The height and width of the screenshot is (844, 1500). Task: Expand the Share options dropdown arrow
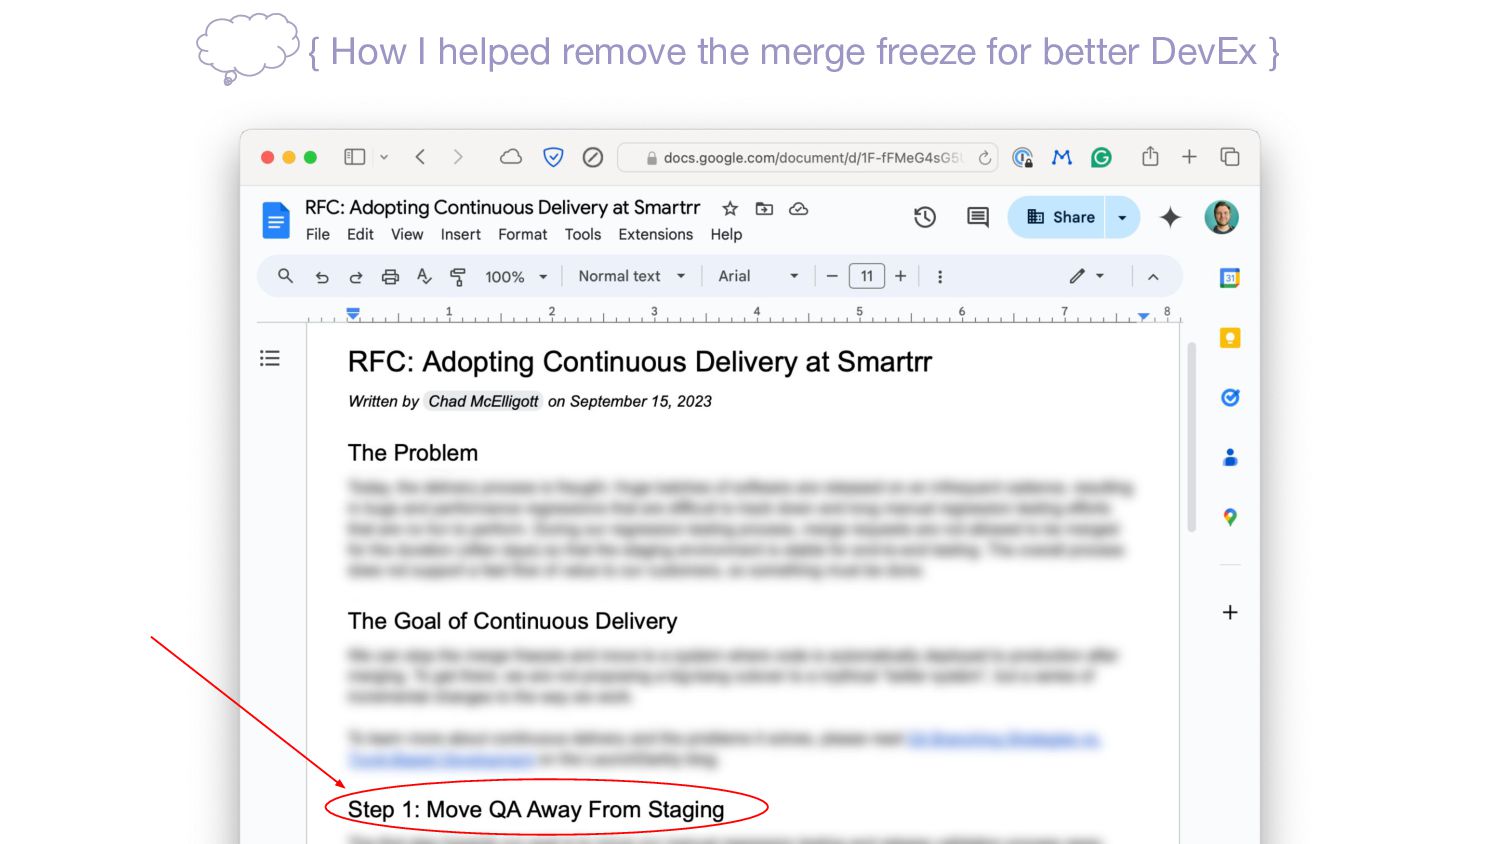pyautogui.click(x=1122, y=217)
